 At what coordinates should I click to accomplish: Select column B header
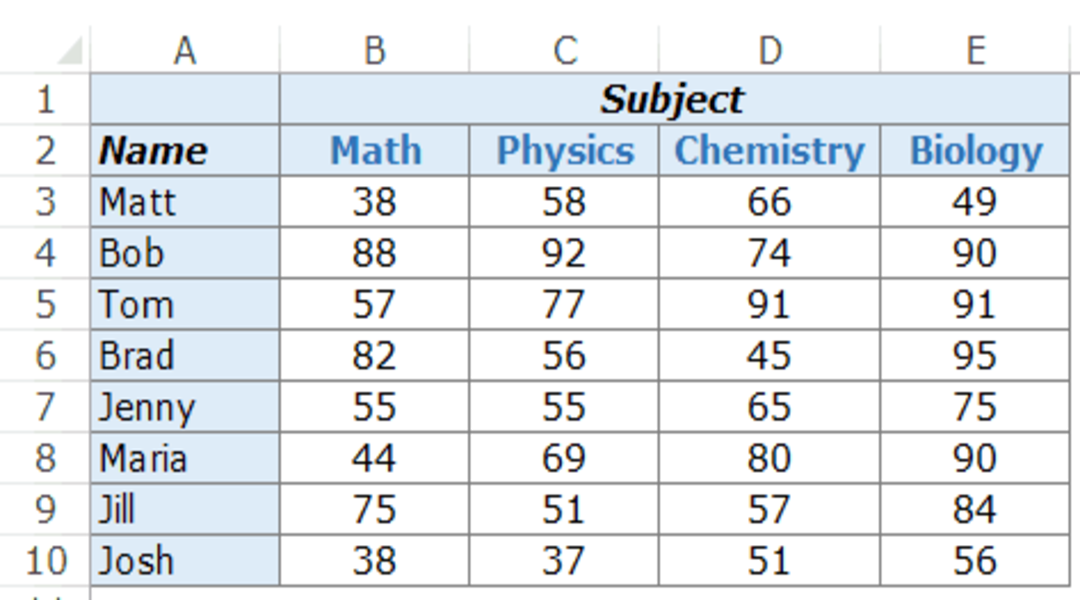(x=374, y=50)
